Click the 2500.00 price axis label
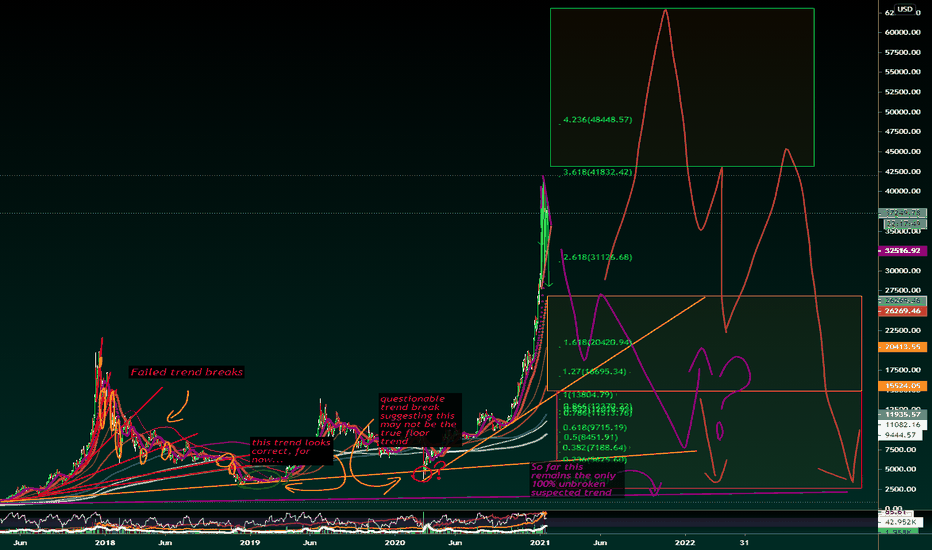Screen dimensions: 932x550 pos(900,489)
